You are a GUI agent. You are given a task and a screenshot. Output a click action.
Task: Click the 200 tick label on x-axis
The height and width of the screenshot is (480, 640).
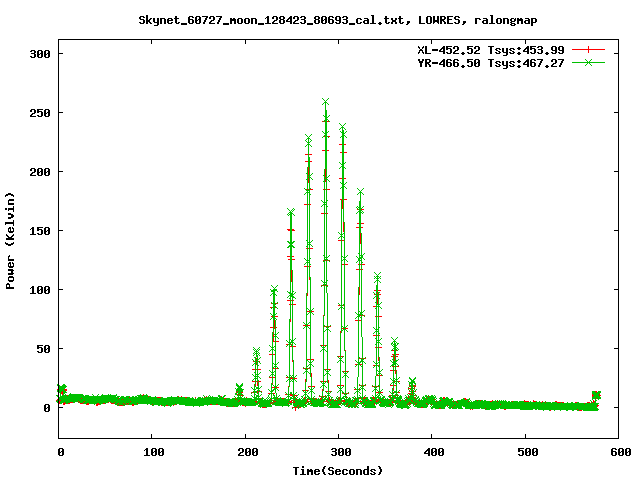[x=246, y=452]
